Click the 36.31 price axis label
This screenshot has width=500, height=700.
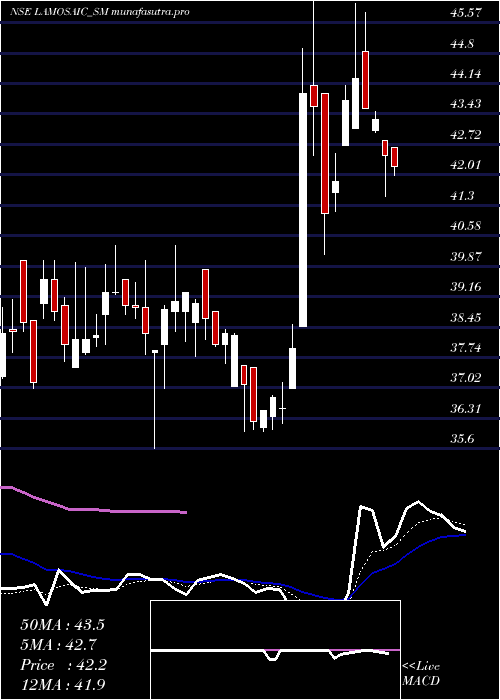[x=466, y=408]
